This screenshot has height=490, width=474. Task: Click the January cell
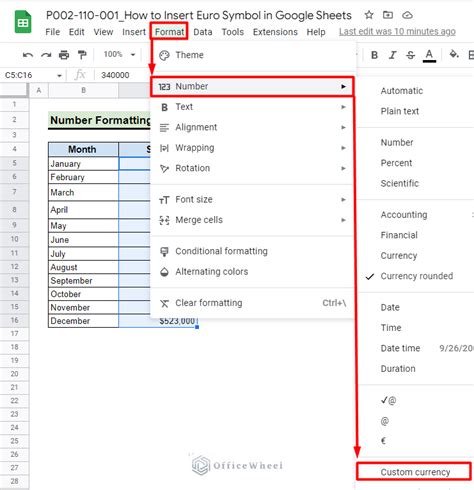(83, 164)
